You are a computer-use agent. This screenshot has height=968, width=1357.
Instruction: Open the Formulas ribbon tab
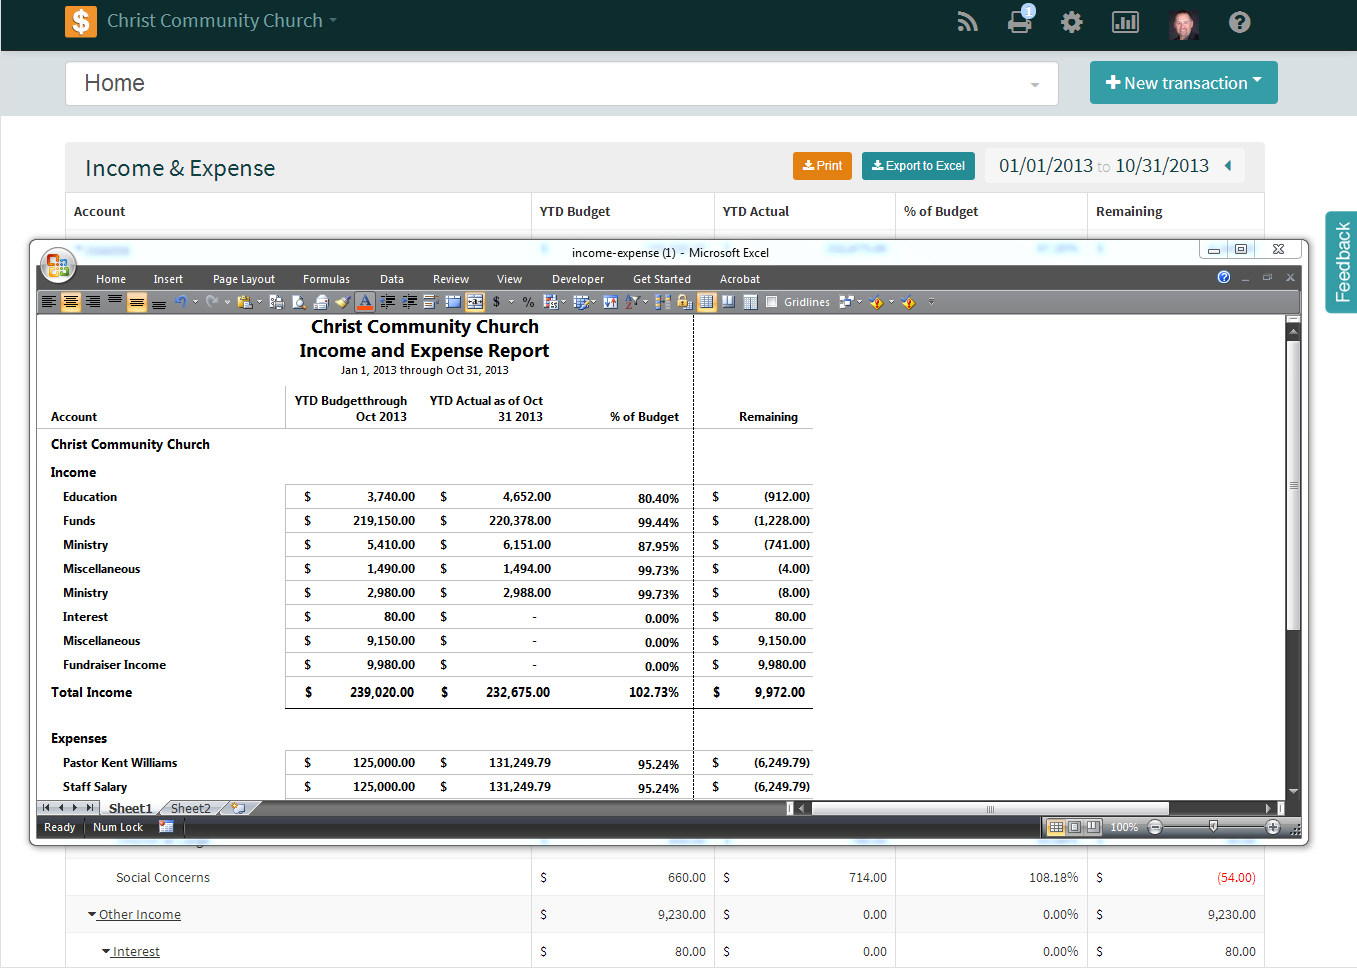coord(326,279)
